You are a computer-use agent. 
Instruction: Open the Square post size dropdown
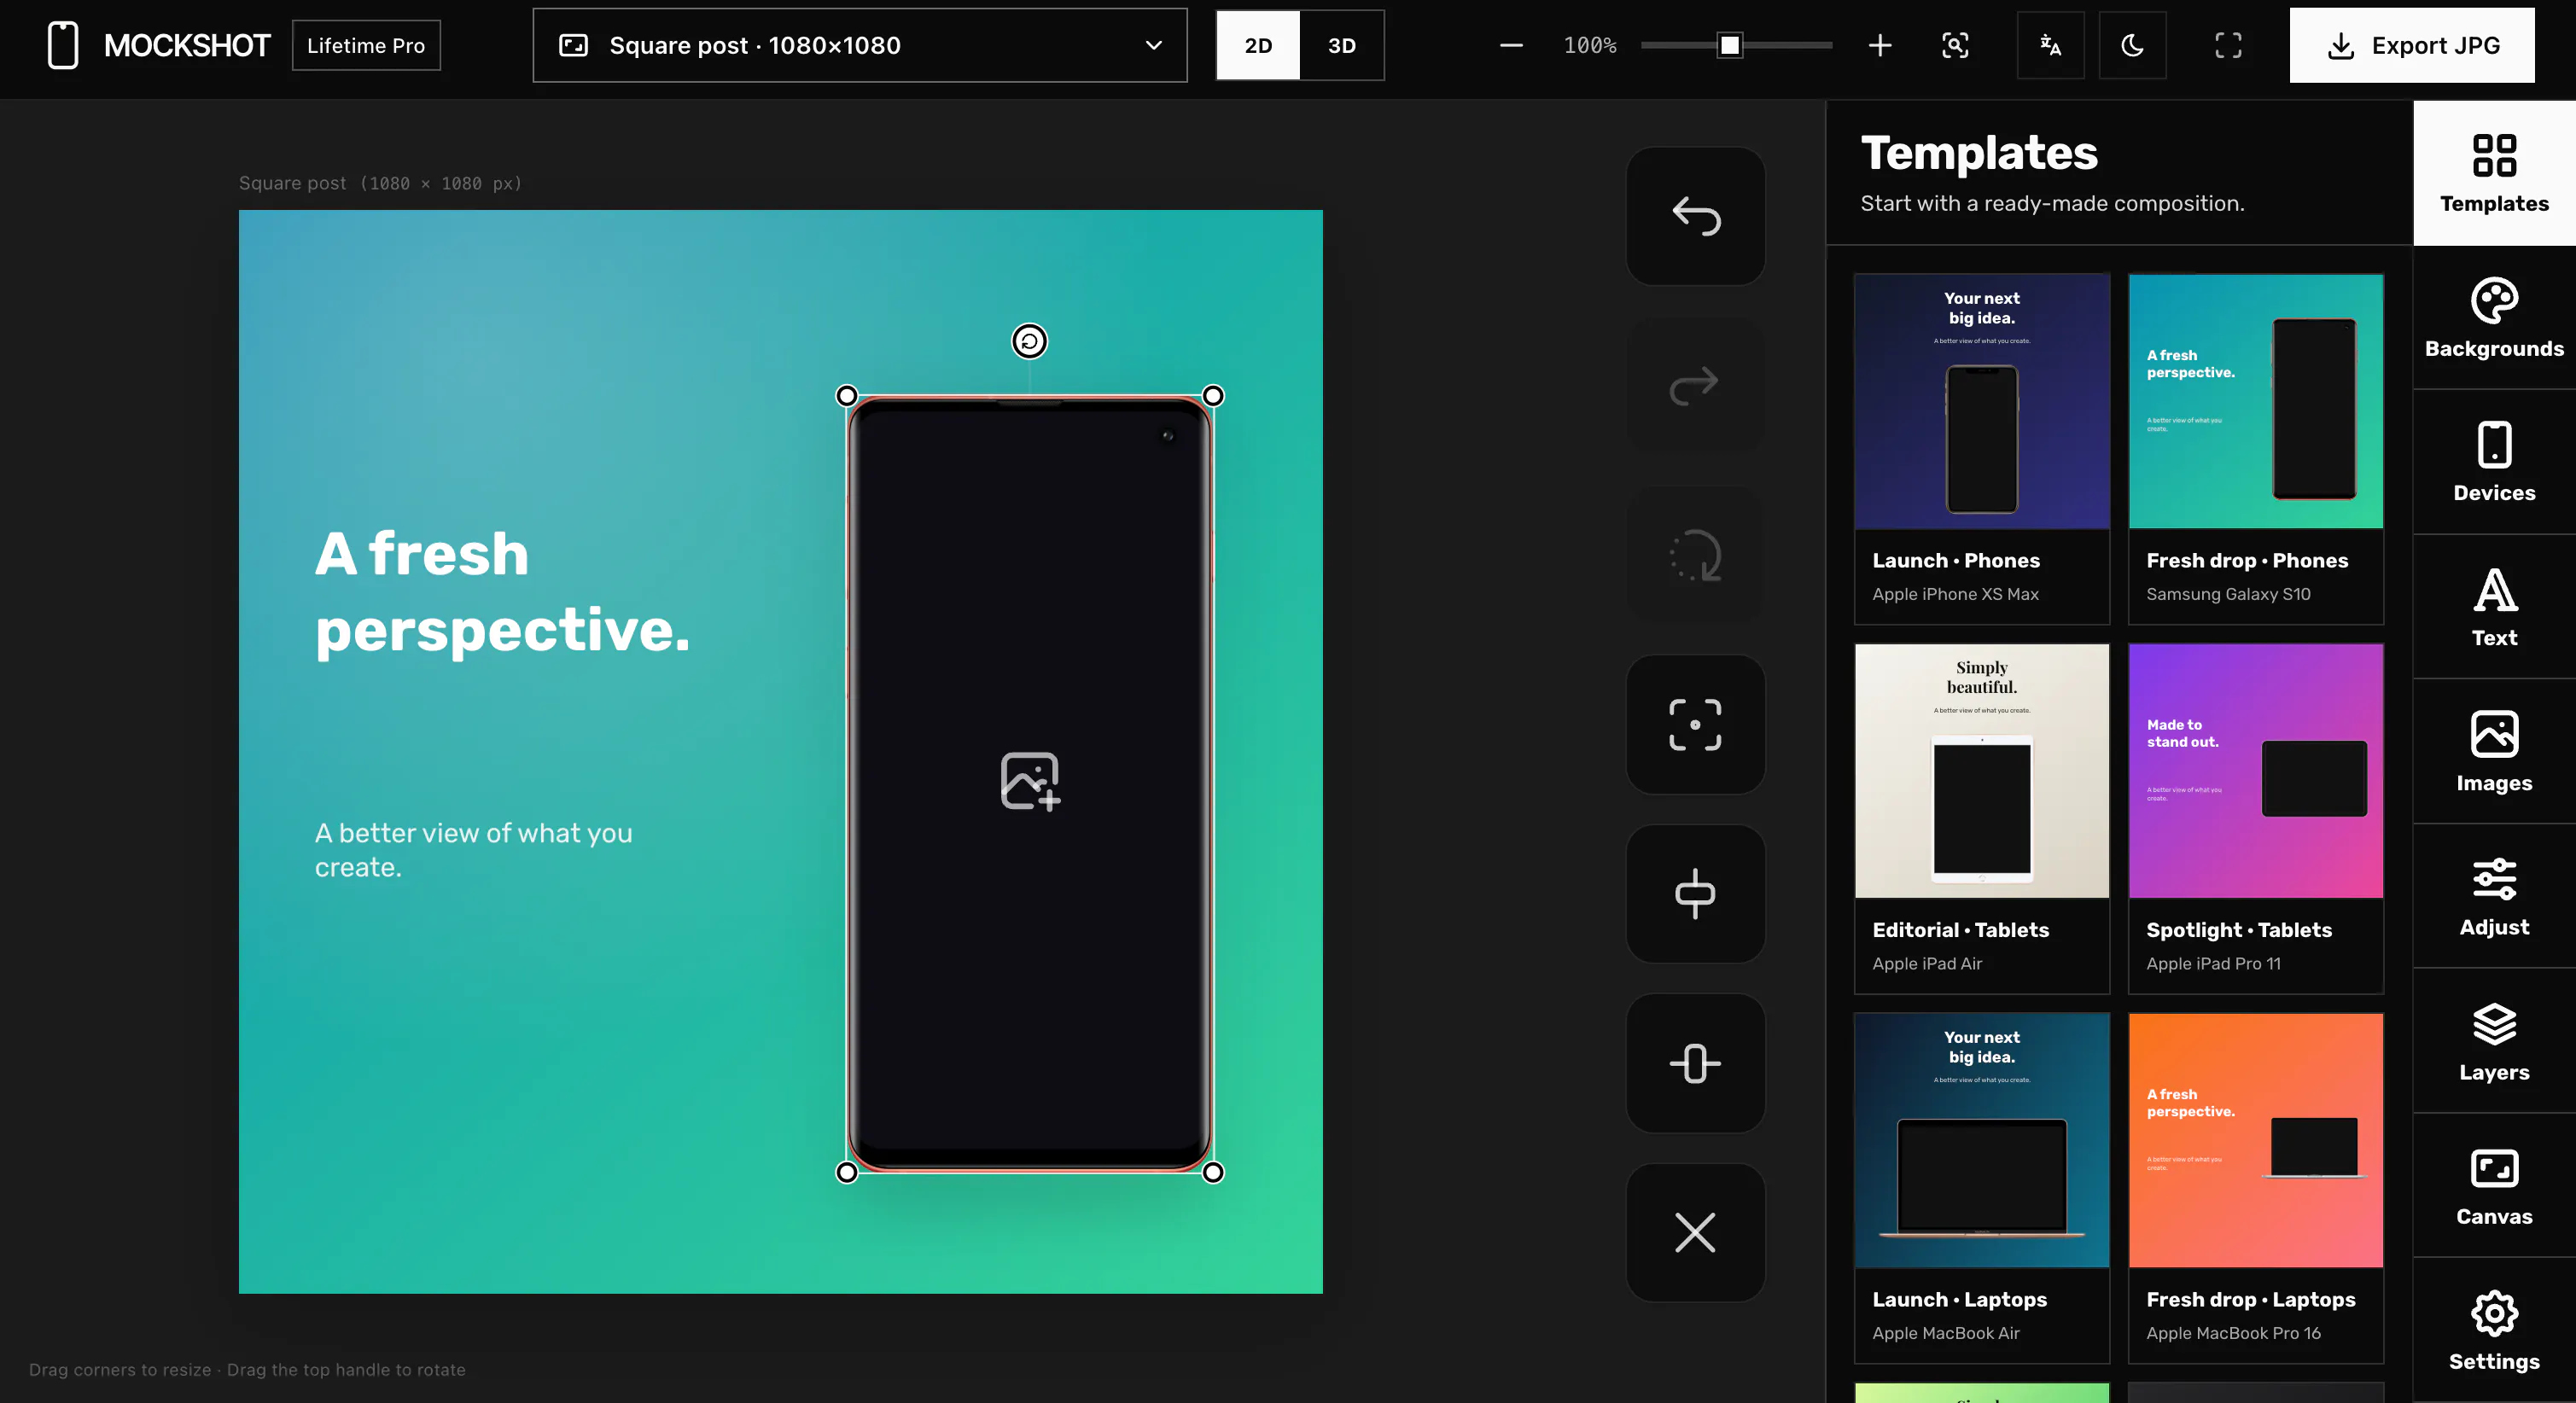pyautogui.click(x=860, y=45)
